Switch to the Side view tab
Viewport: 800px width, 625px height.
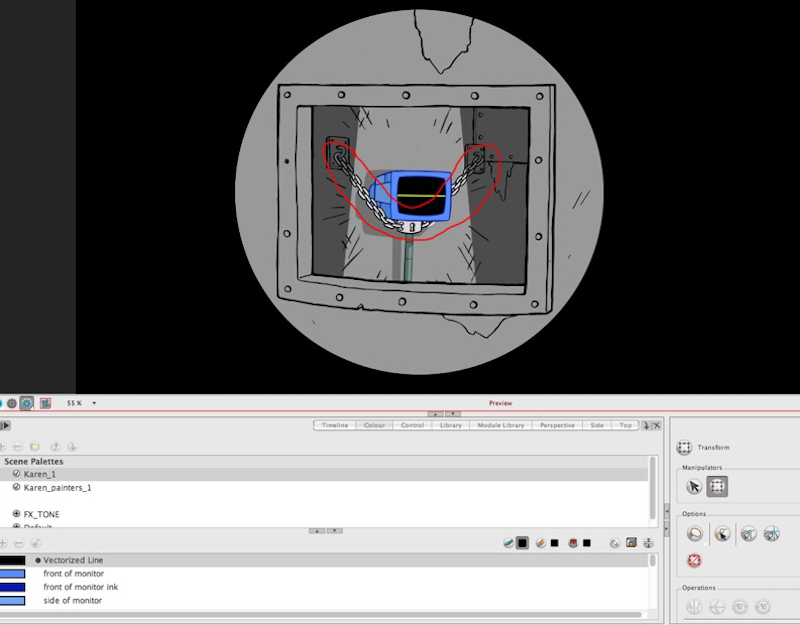pyautogui.click(x=597, y=425)
